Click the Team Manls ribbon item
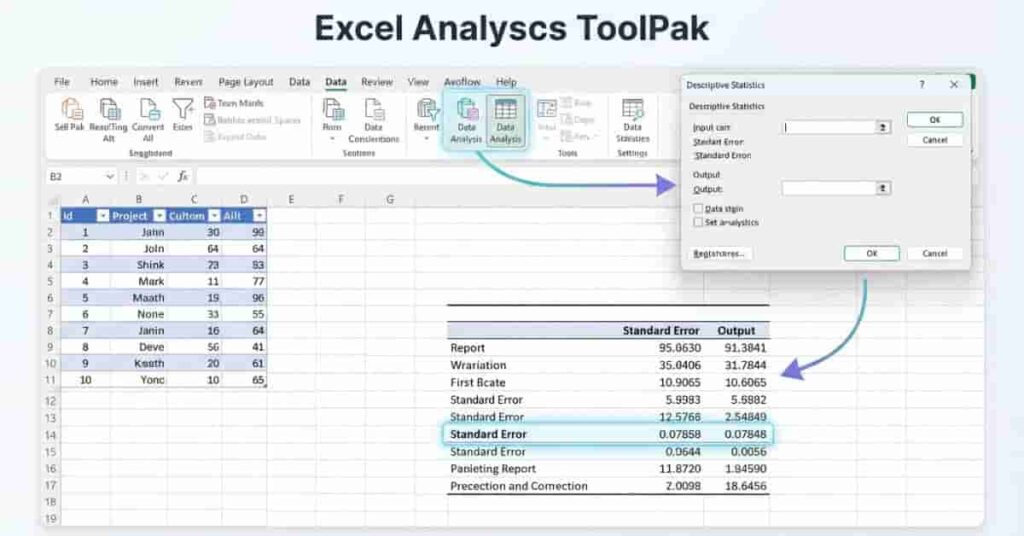This screenshot has width=1024, height=536. coord(234,103)
